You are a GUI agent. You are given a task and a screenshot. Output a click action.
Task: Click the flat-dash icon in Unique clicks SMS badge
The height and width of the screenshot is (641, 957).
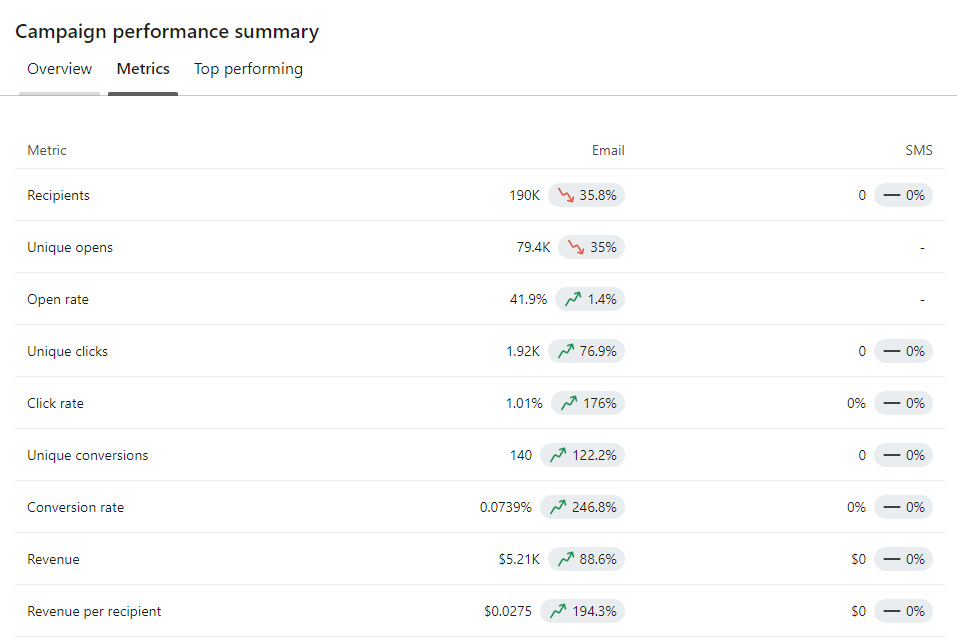[x=891, y=351]
